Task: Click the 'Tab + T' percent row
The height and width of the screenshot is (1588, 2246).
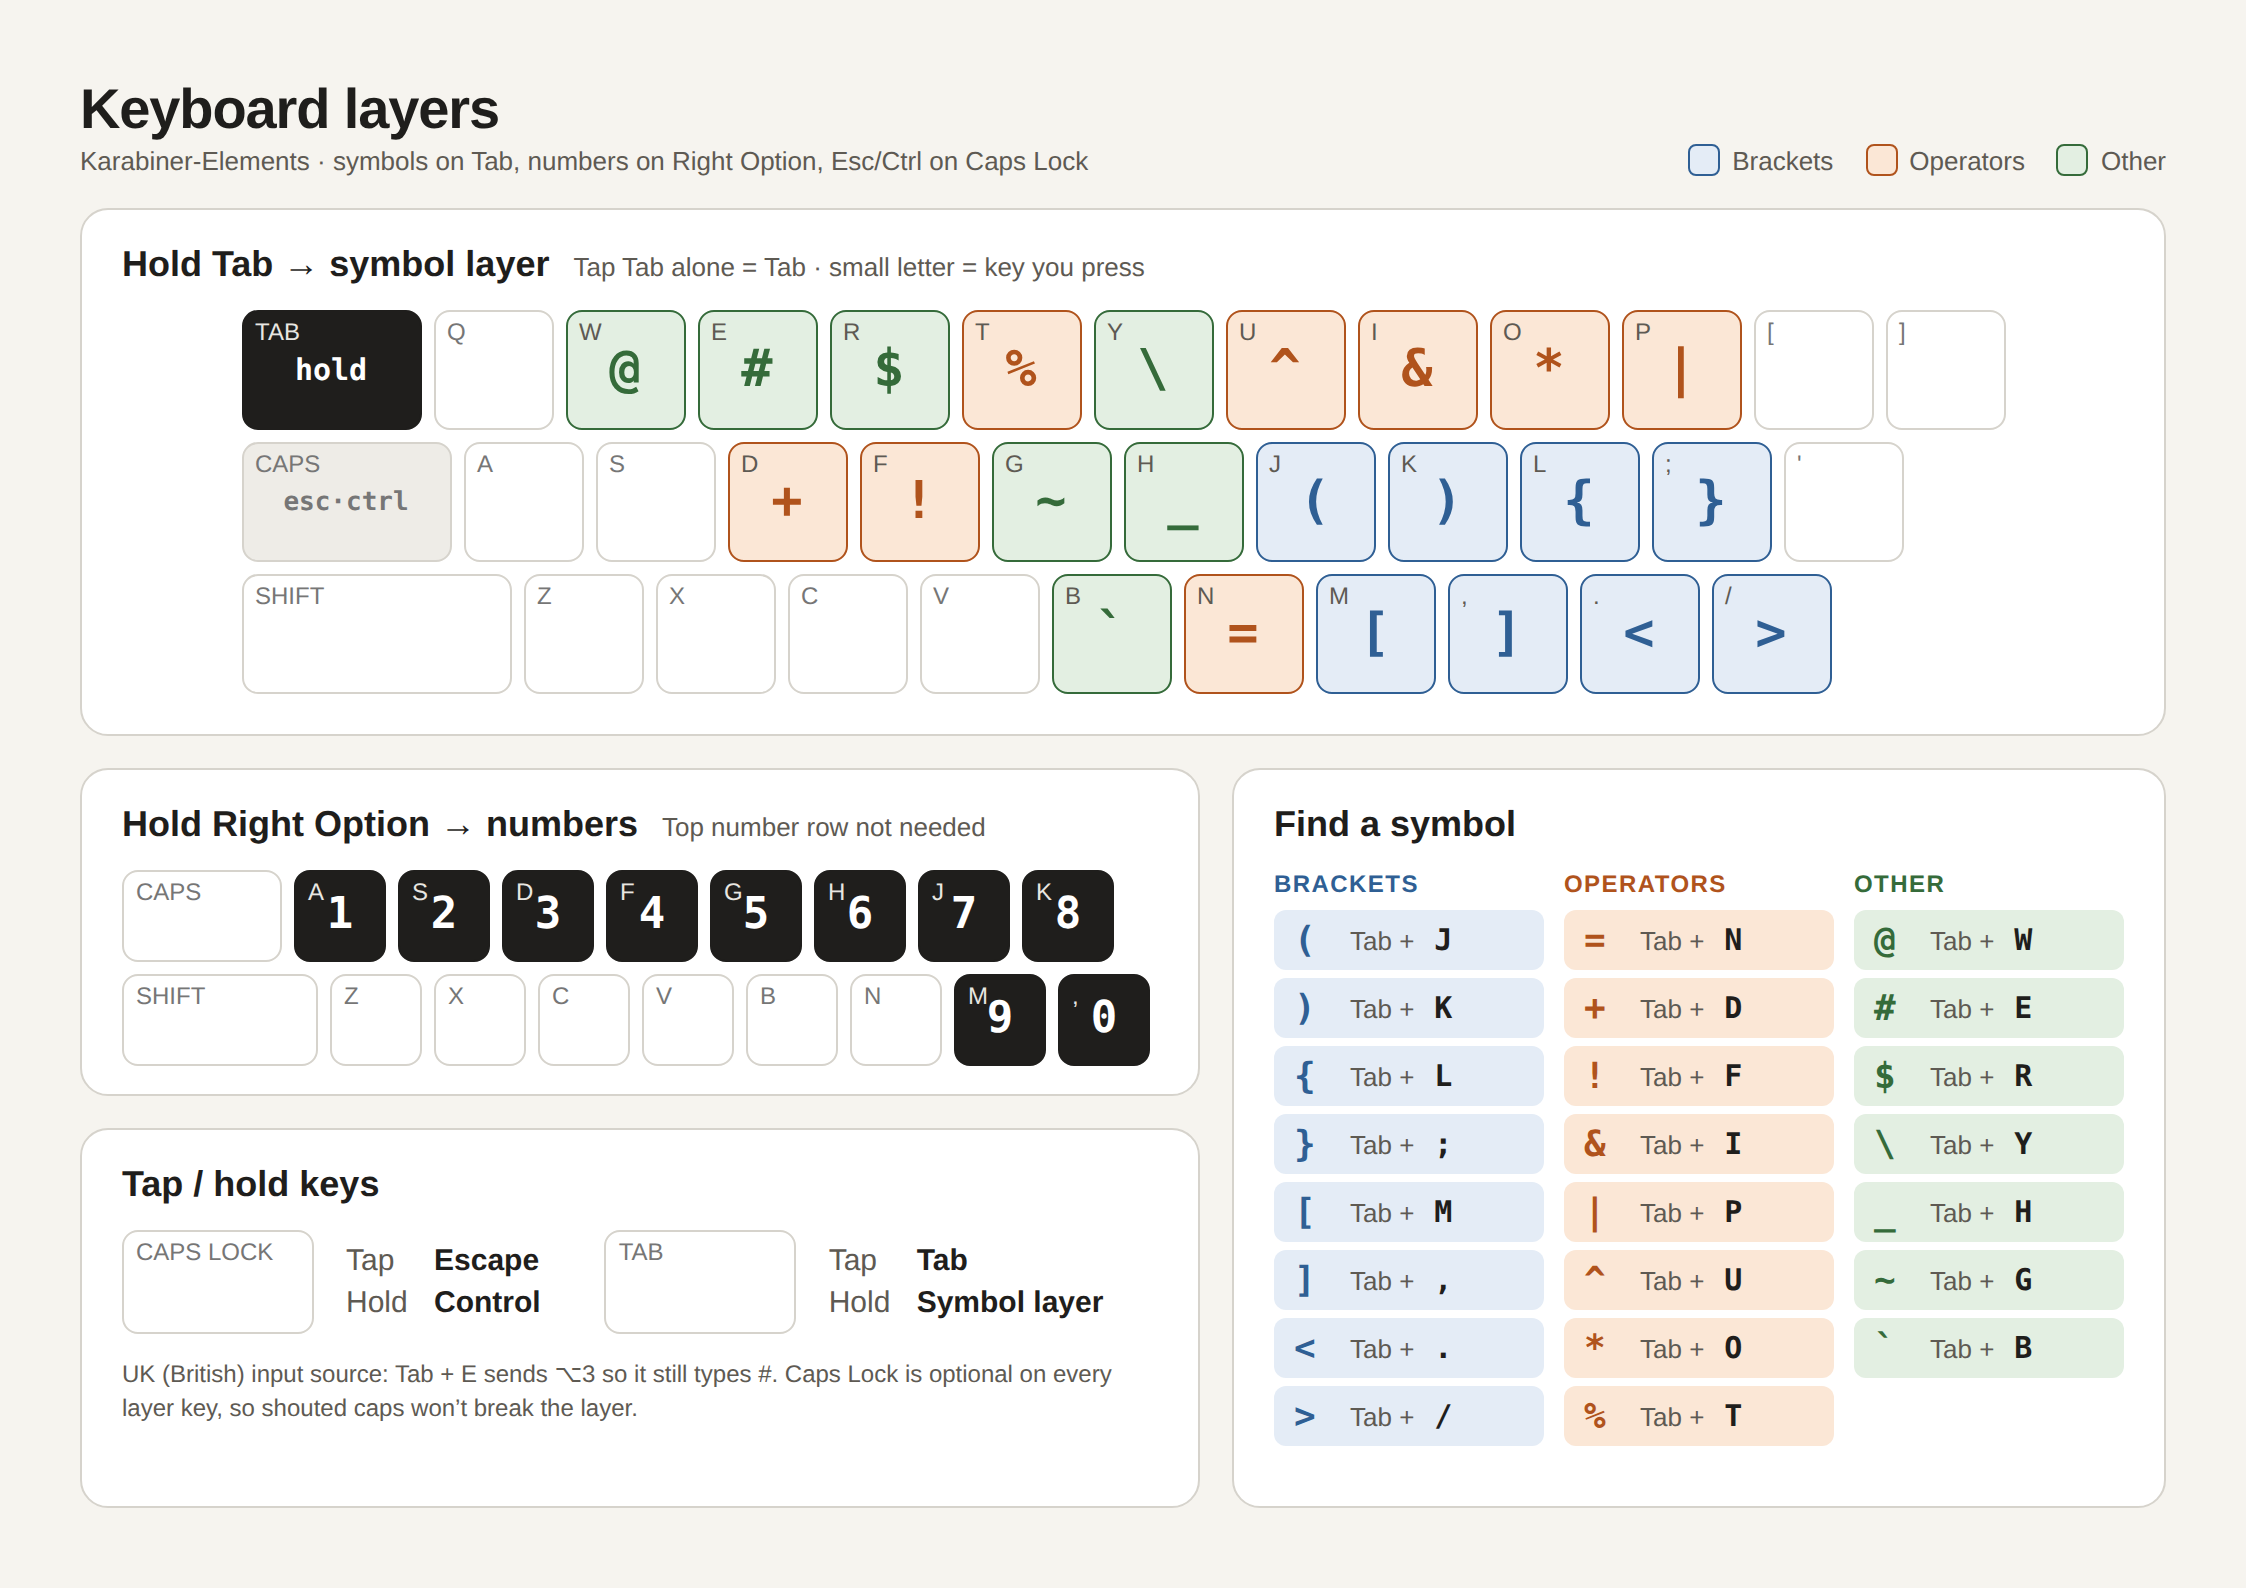Action: [1698, 1416]
